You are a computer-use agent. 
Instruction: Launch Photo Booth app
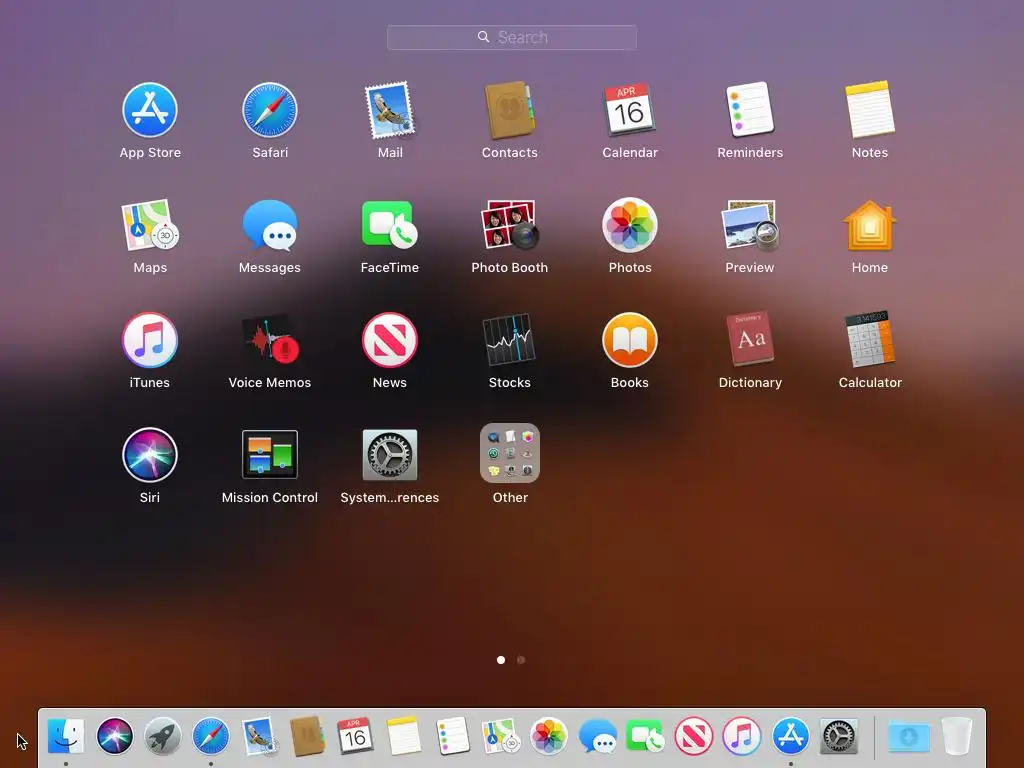(509, 225)
